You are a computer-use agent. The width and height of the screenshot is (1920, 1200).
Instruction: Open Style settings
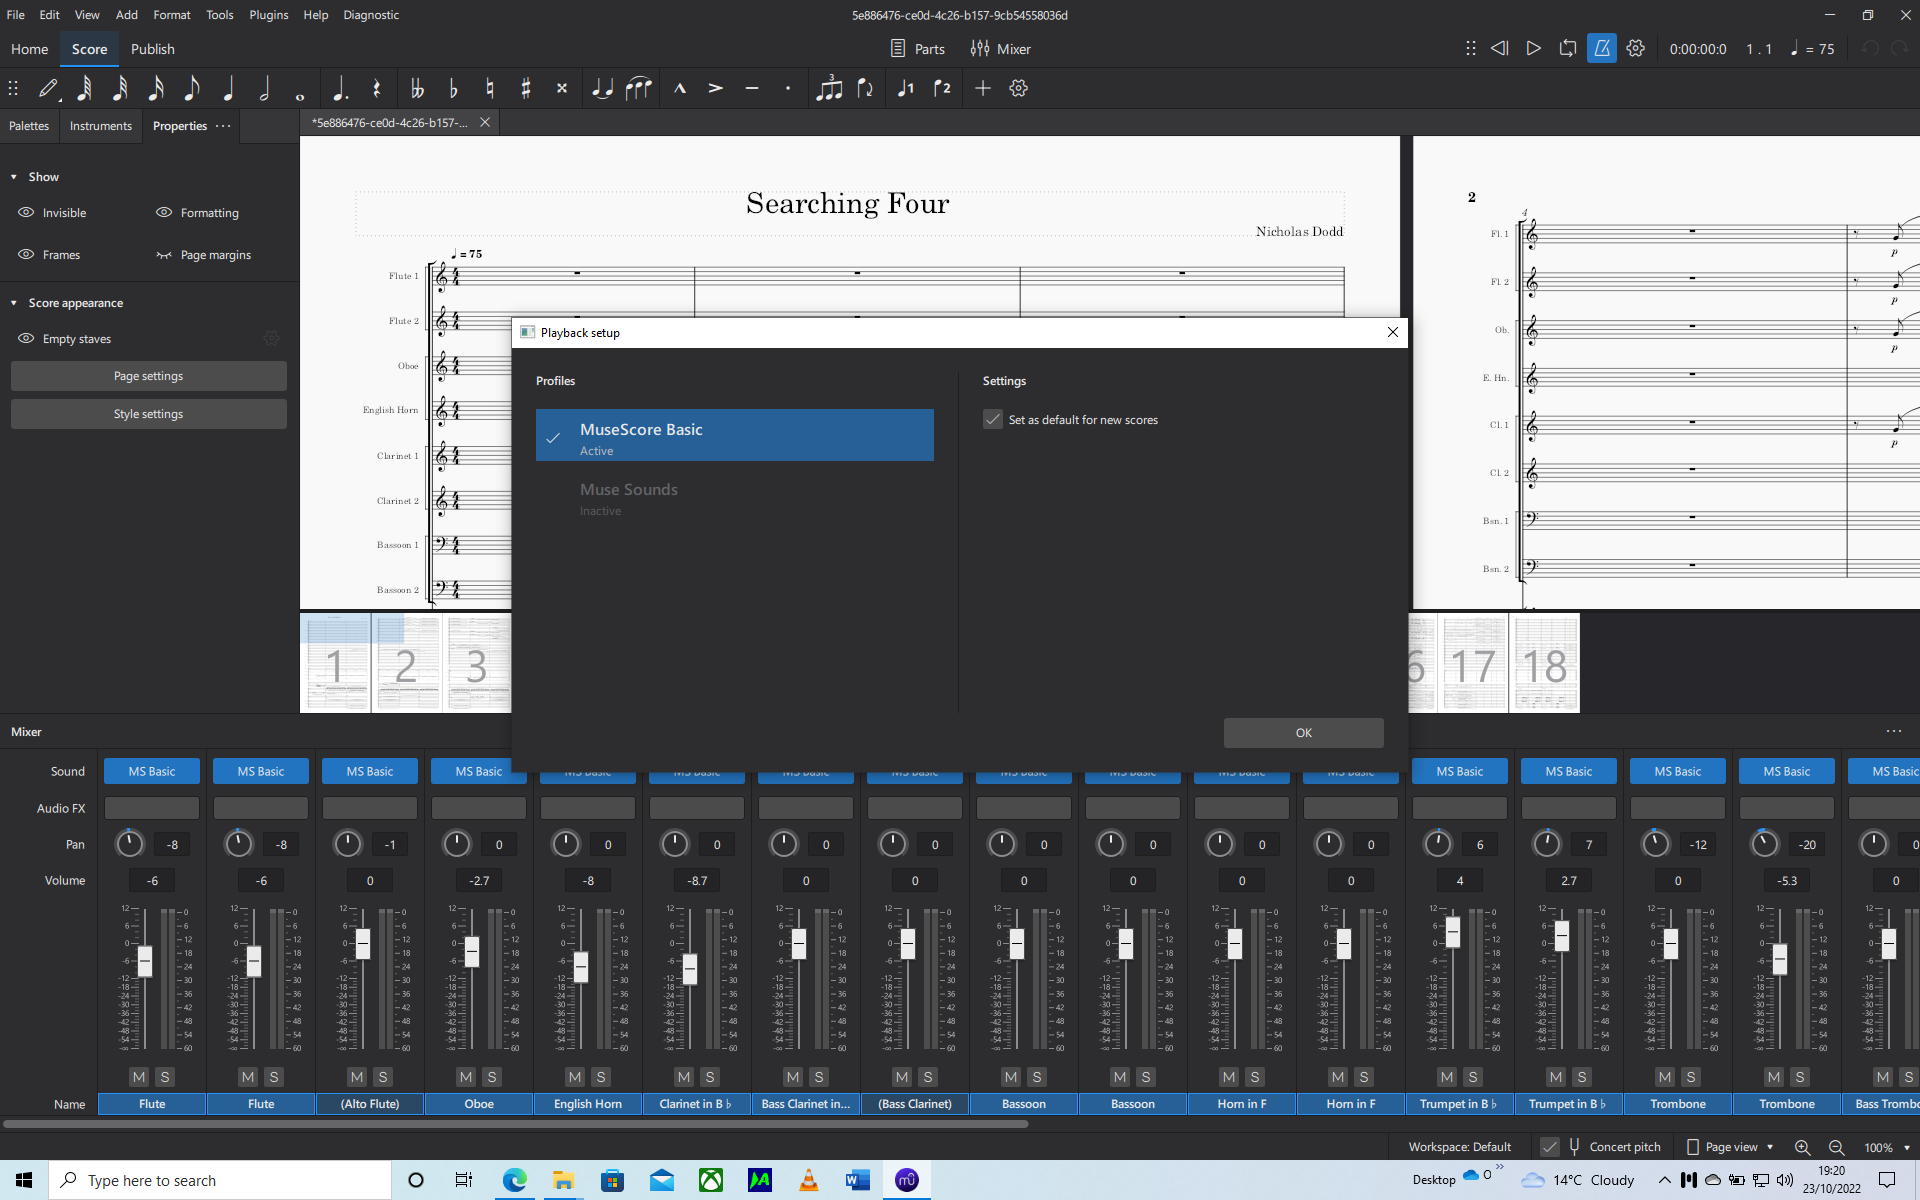pos(148,414)
